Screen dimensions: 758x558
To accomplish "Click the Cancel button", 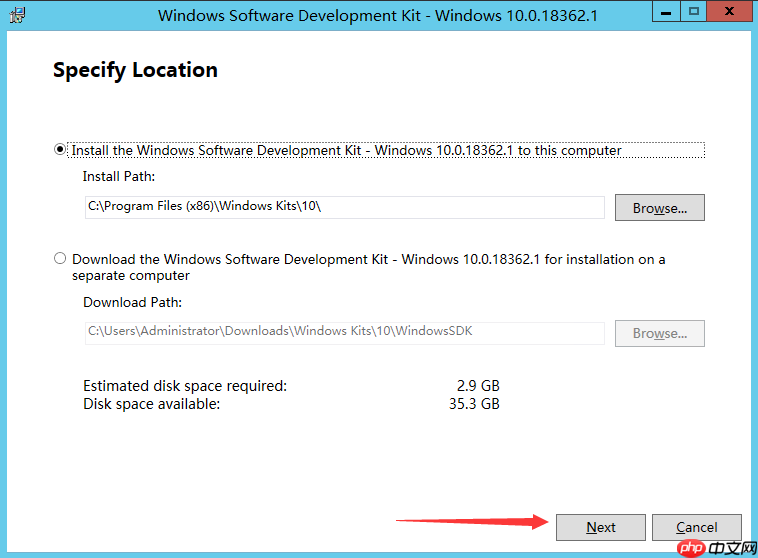I will (697, 527).
